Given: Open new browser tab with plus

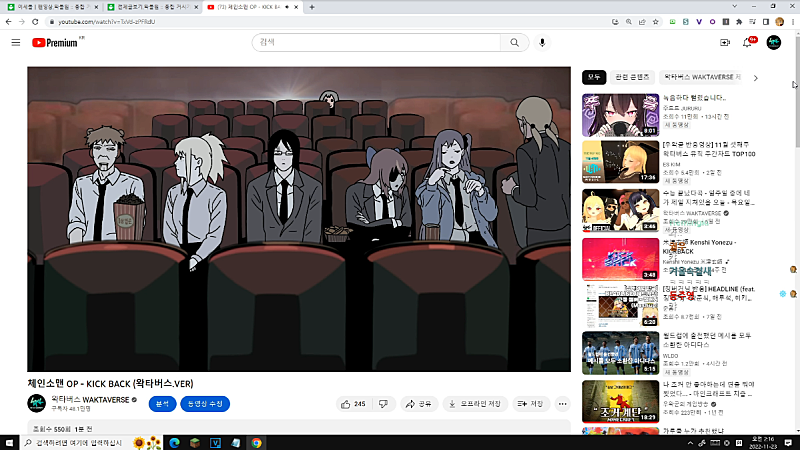Looking at the screenshot, I should (x=312, y=7).
